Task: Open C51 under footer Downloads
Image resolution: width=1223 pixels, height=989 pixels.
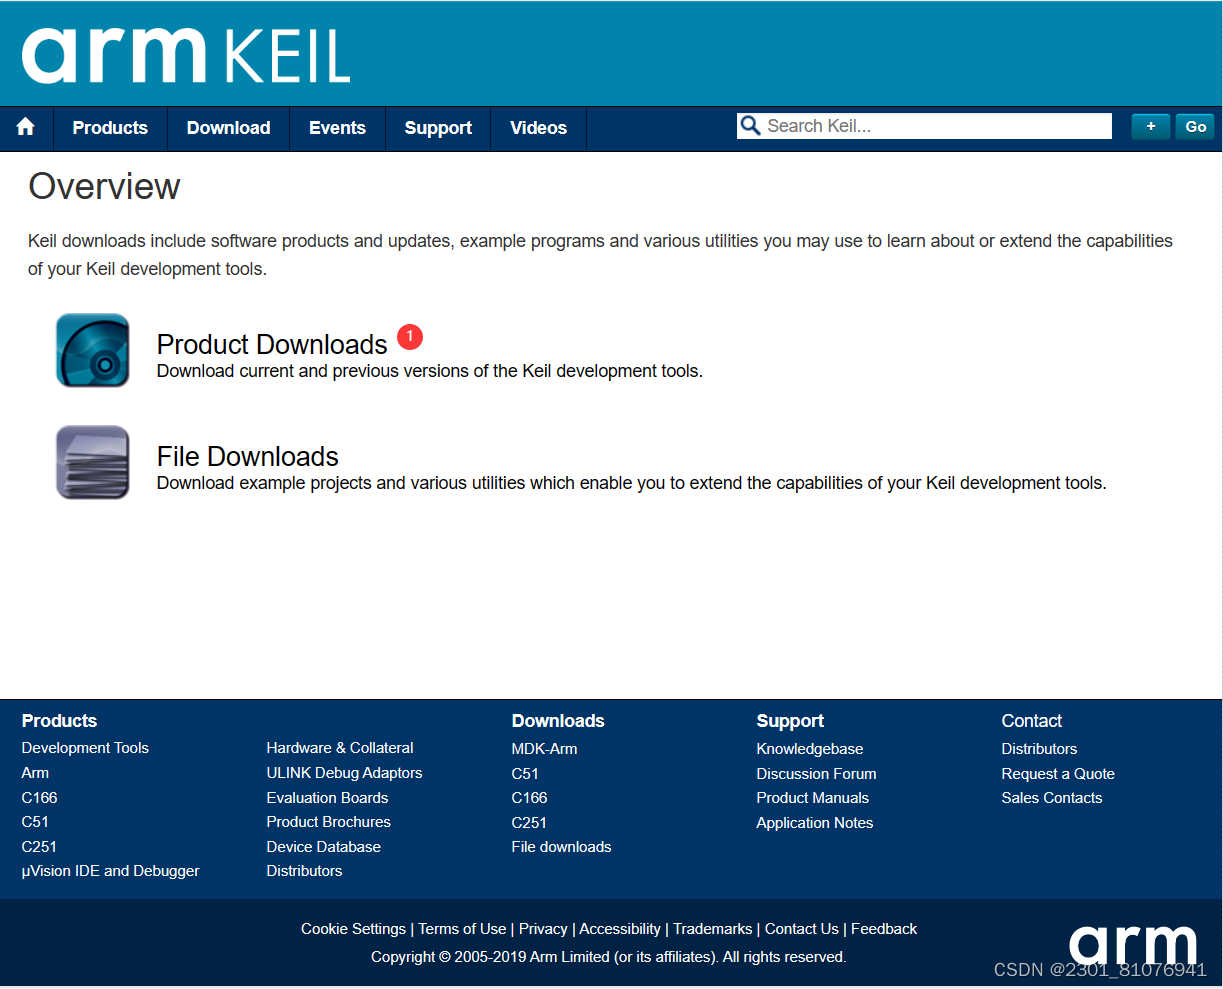Action: (525, 774)
